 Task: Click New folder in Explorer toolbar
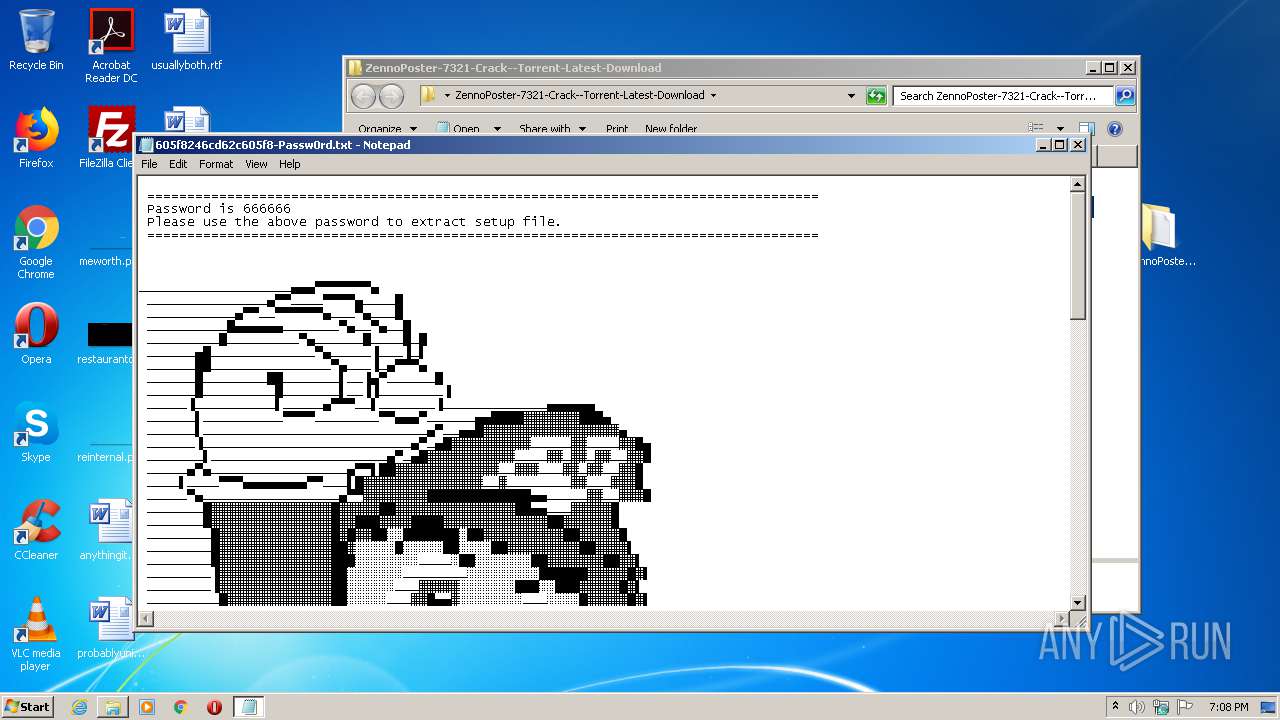[x=671, y=129]
